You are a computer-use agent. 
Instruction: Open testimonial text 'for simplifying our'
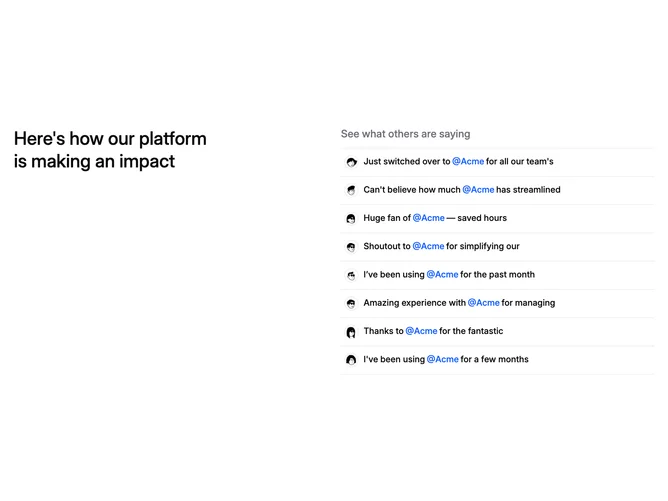coord(483,246)
